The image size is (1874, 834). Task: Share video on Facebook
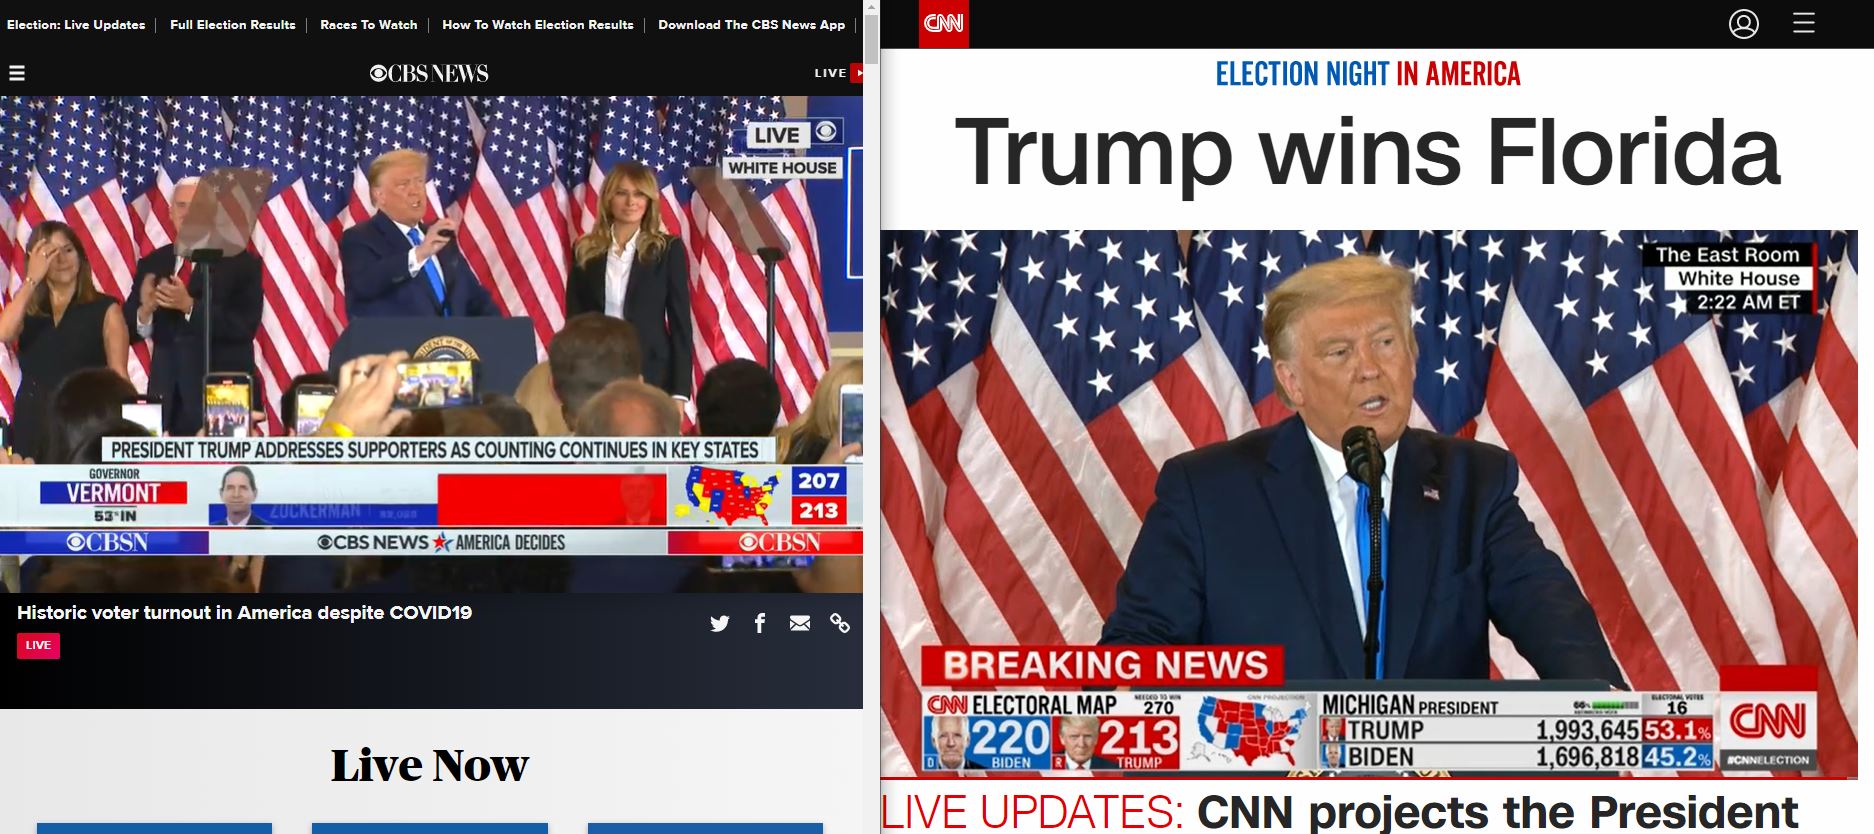pos(760,623)
